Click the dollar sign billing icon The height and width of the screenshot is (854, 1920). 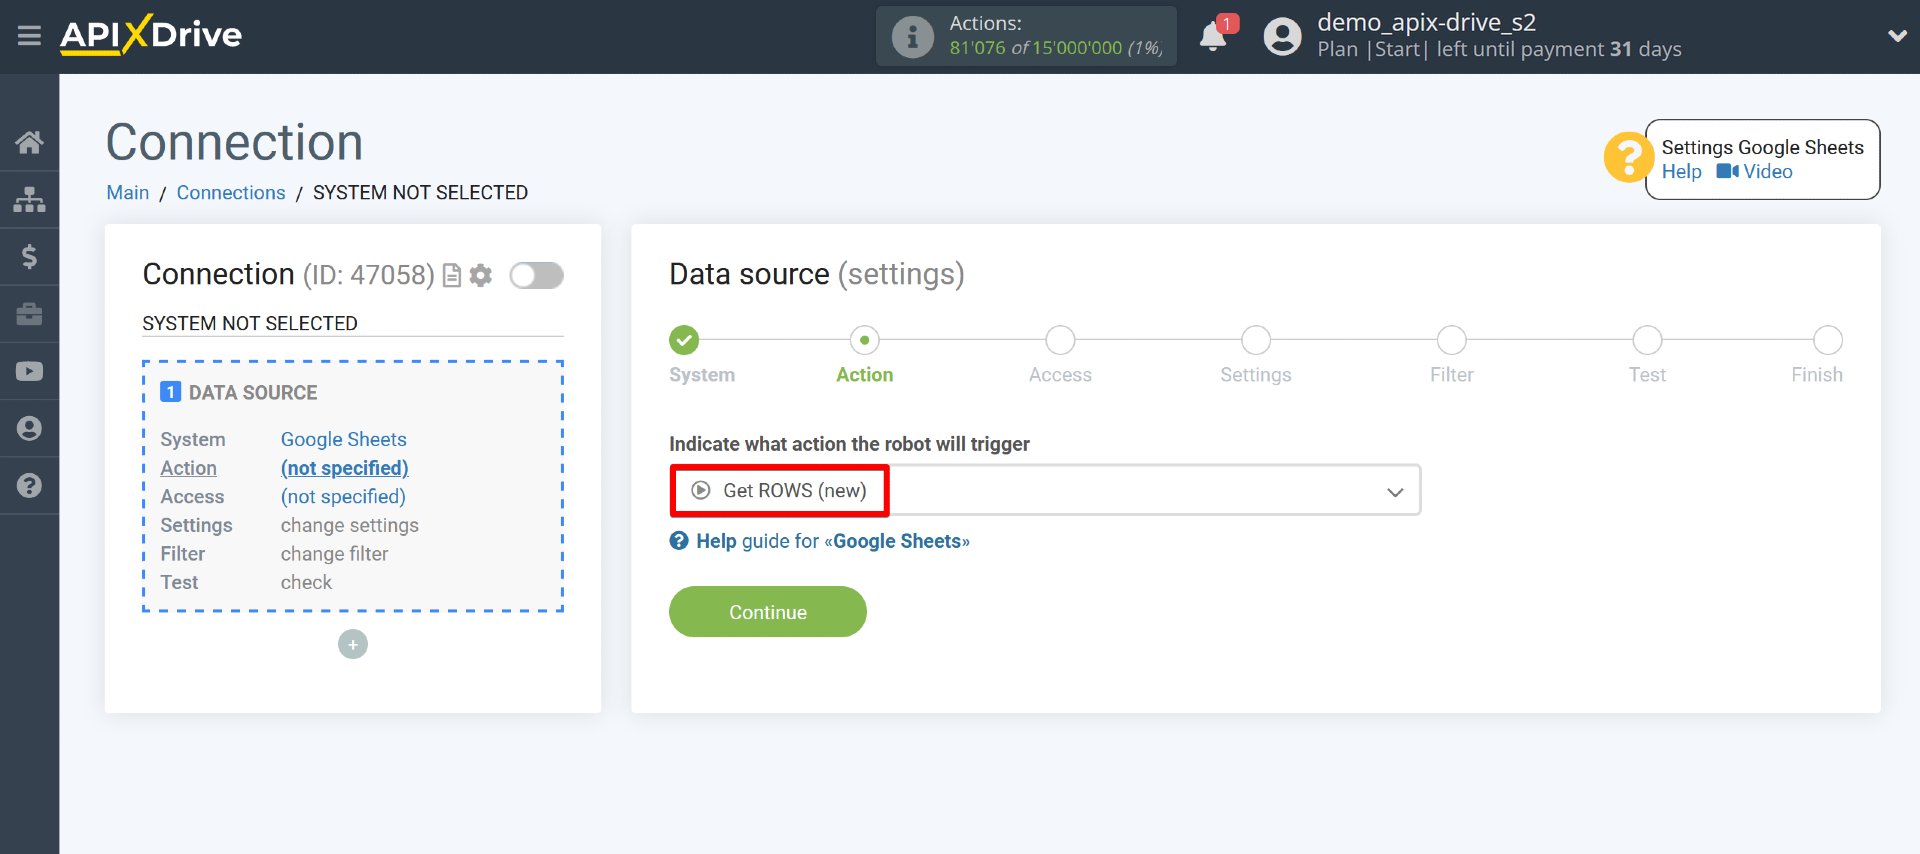click(x=29, y=257)
